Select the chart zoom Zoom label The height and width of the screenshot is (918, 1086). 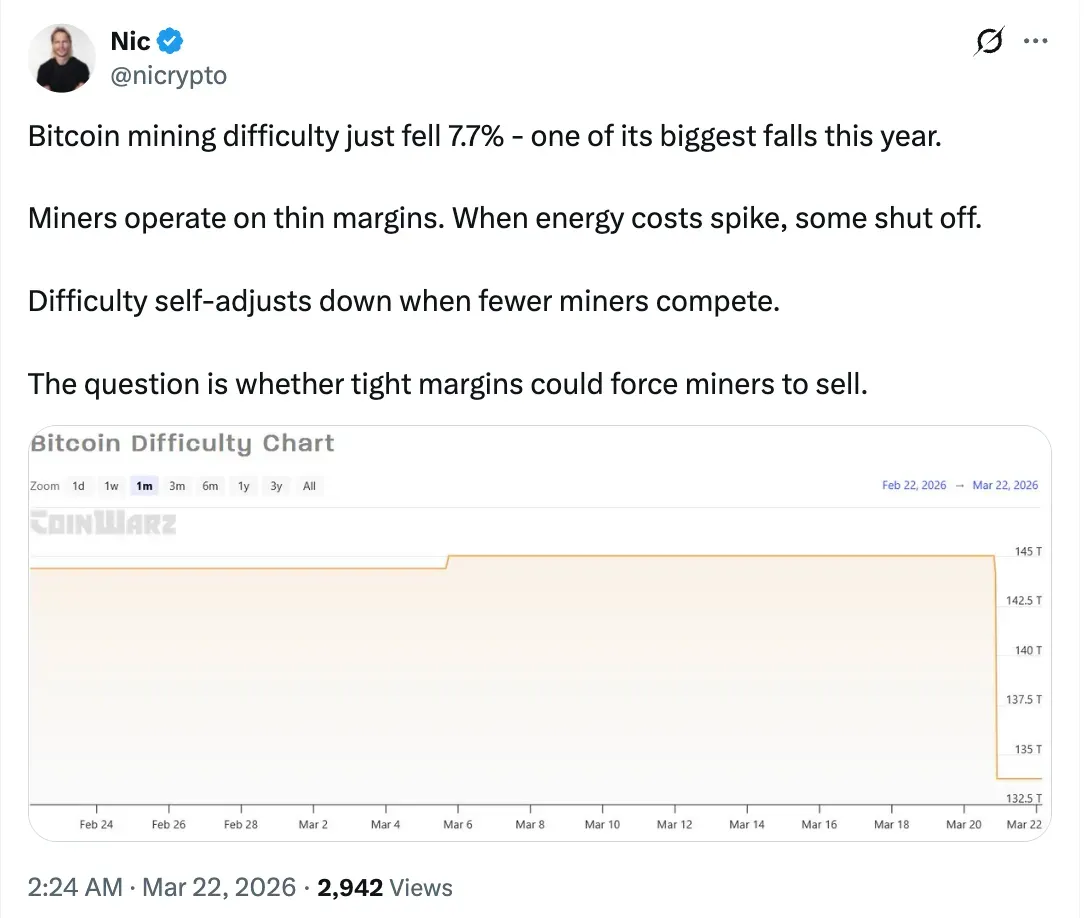(x=45, y=486)
